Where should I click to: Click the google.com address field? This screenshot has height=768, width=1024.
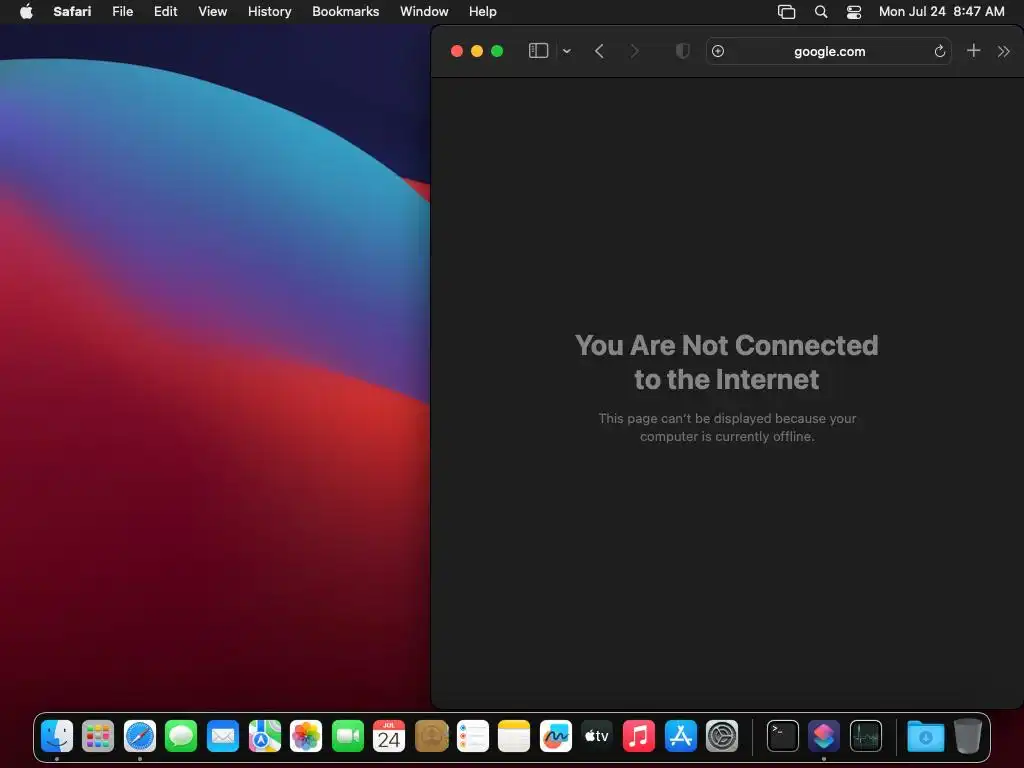pyautogui.click(x=829, y=51)
